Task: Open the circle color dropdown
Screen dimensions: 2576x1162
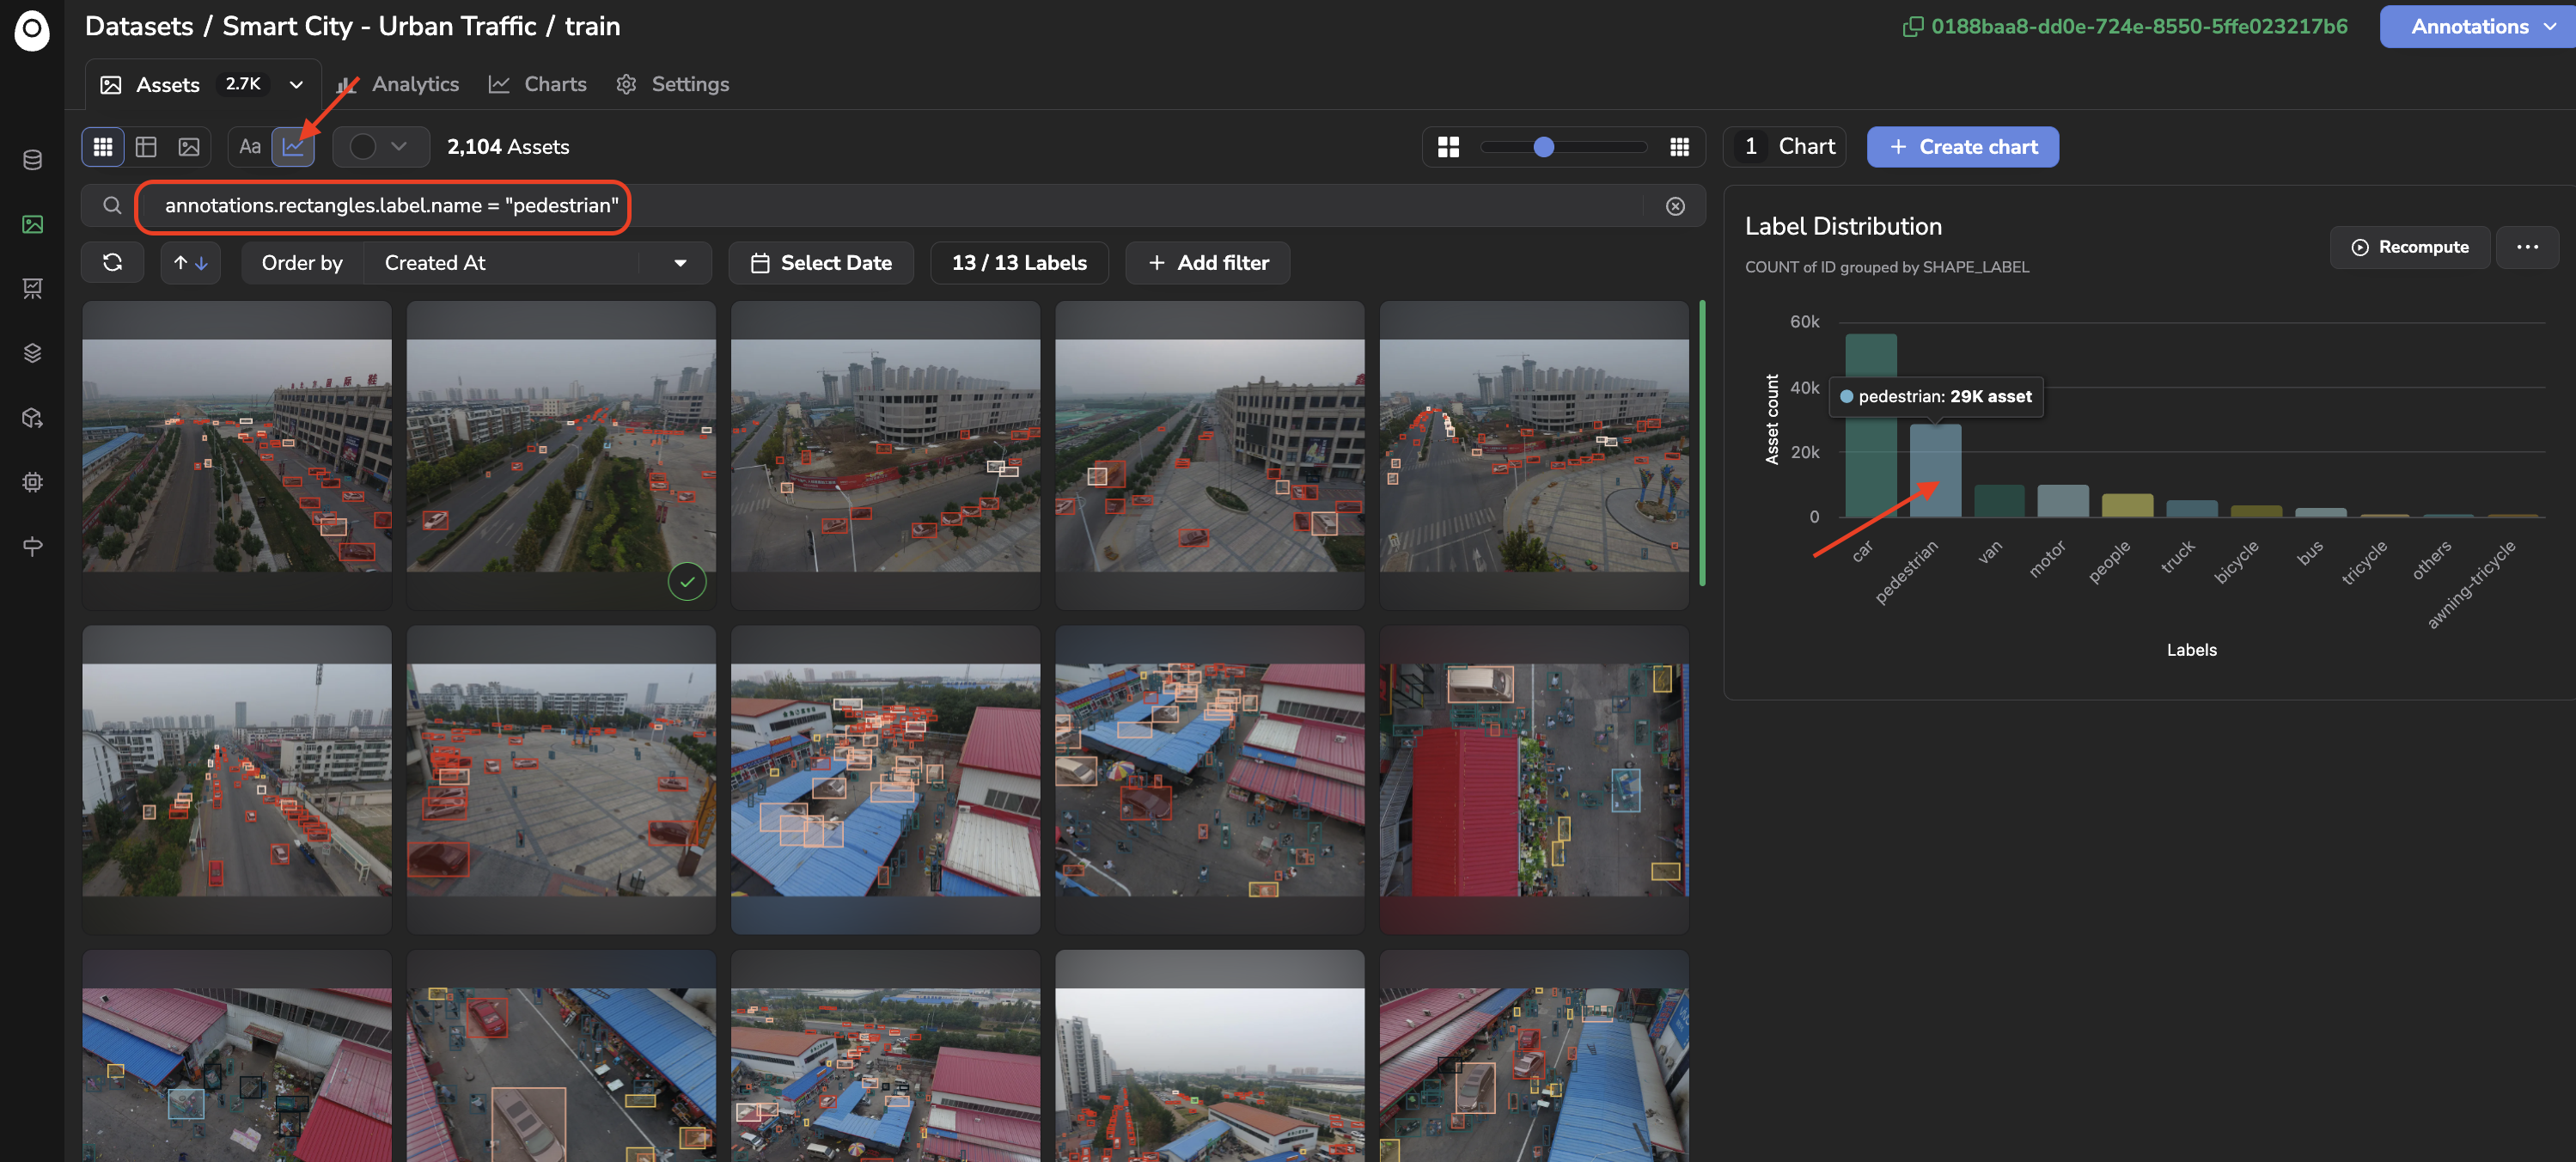Action: (x=380, y=147)
